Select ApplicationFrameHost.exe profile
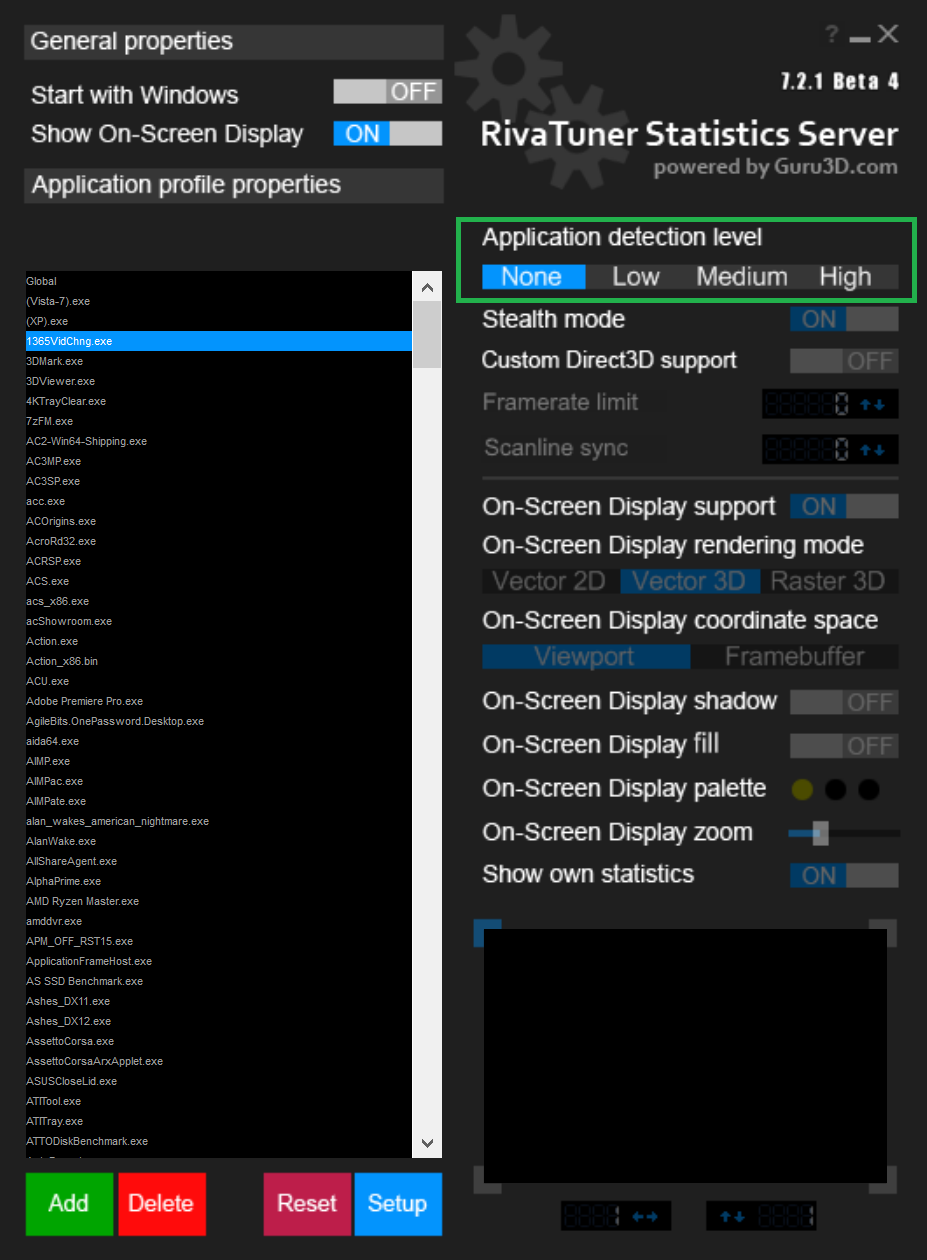Image resolution: width=927 pixels, height=1260 pixels. coord(218,961)
